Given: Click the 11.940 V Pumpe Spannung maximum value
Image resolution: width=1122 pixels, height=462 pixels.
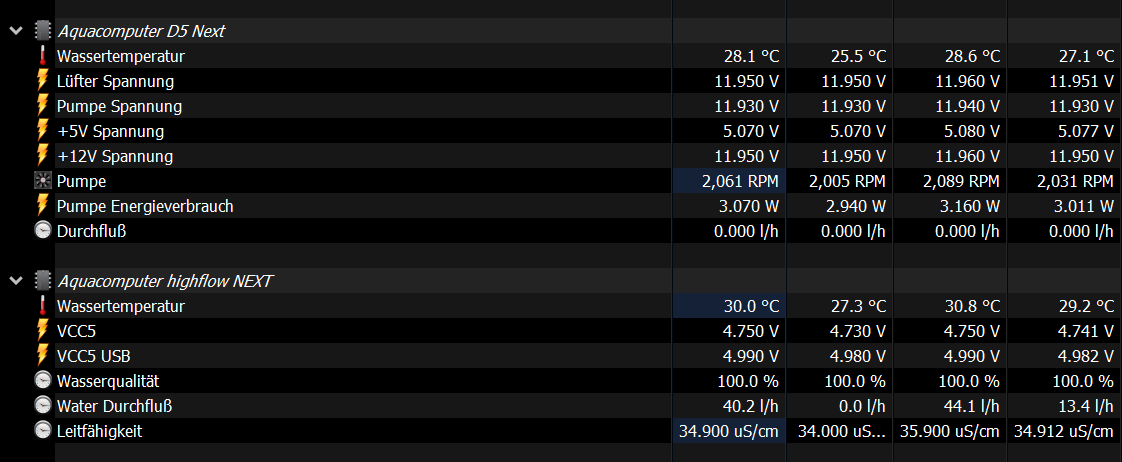Looking at the screenshot, I should click(968, 107).
